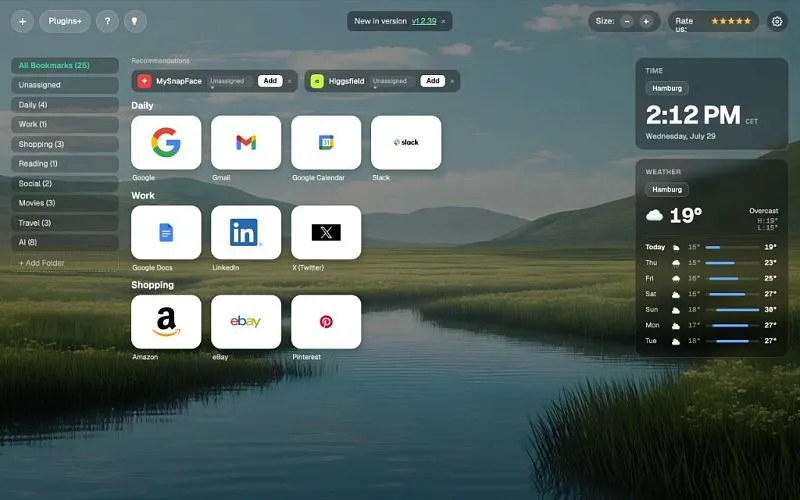Select the Daily (4) folder
This screenshot has width=800, height=500.
coord(65,105)
